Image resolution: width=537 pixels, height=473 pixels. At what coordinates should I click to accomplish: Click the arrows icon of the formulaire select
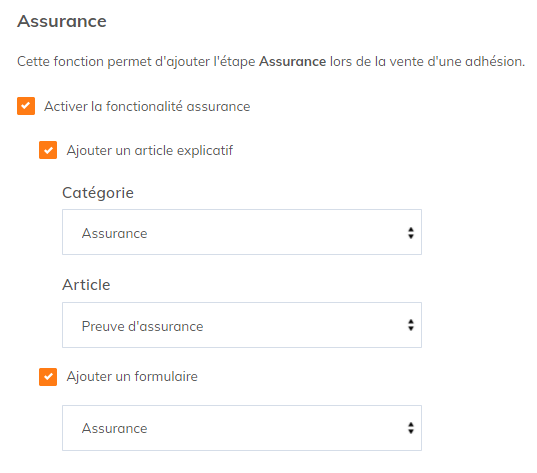[411, 428]
